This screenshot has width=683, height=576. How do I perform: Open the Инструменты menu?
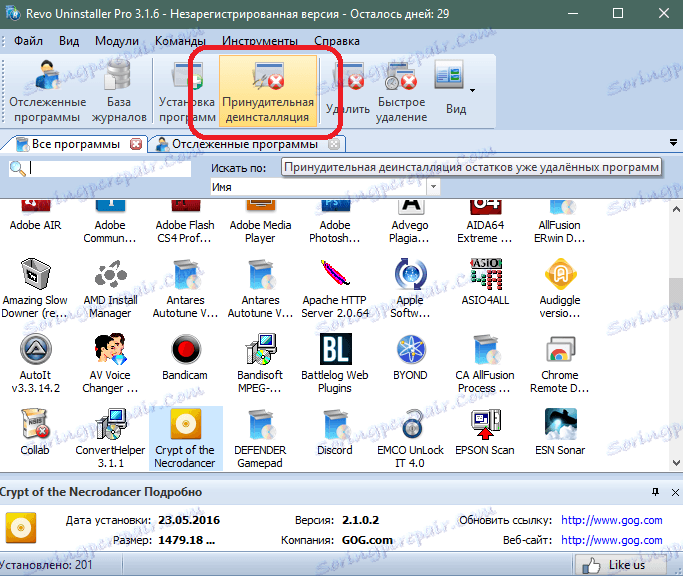(x=260, y=41)
